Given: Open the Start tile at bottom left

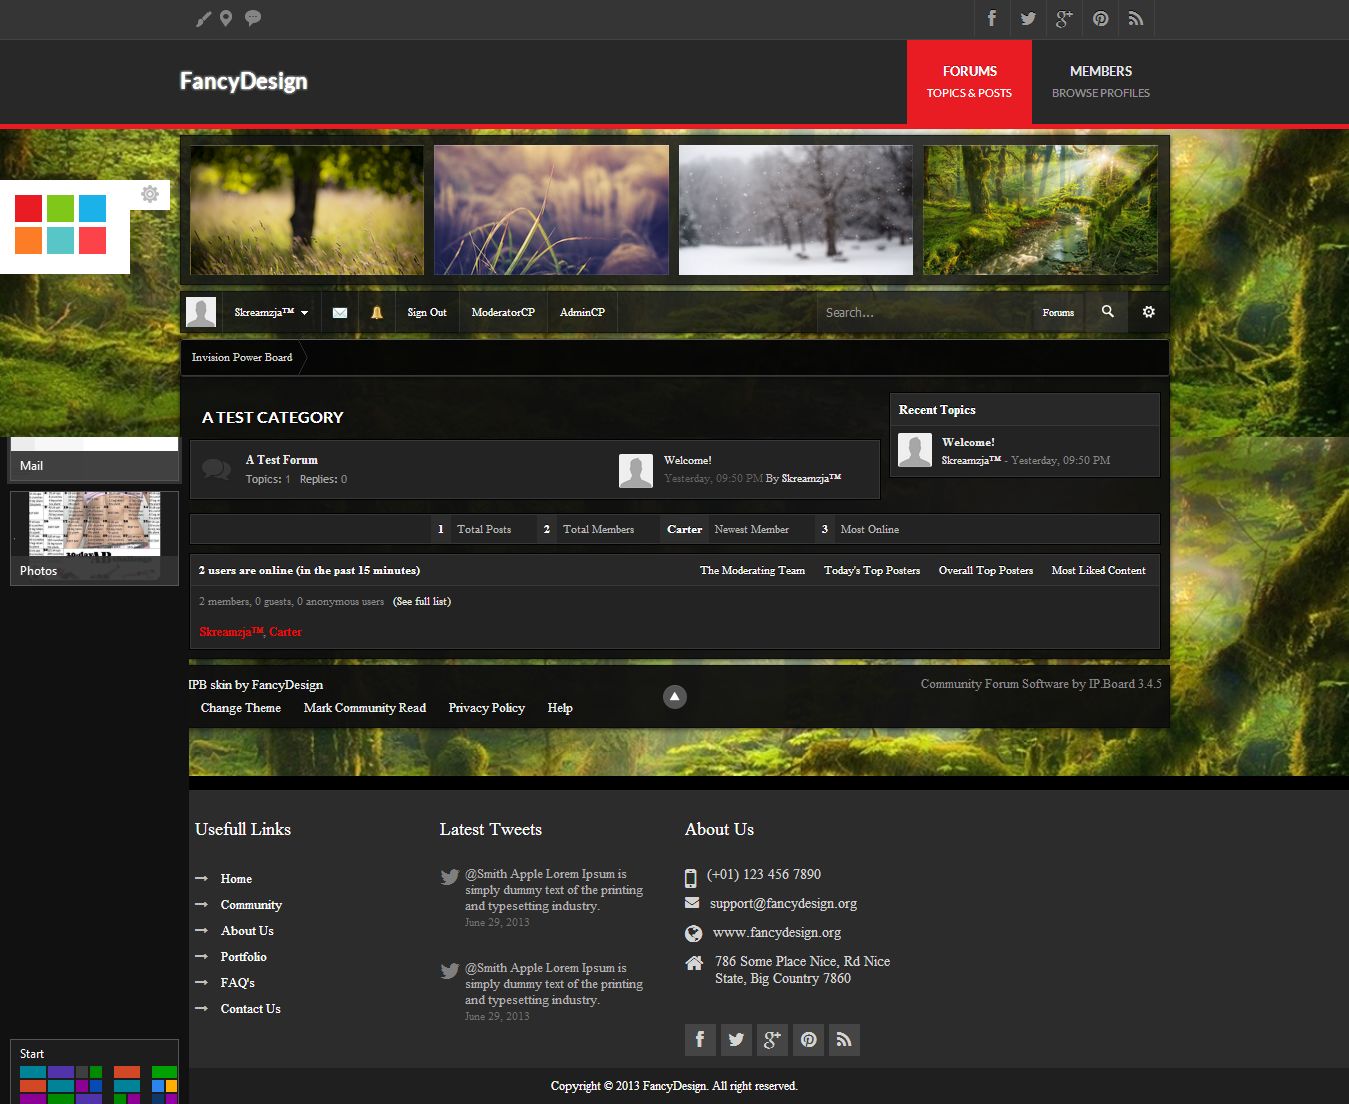Looking at the screenshot, I should (94, 1072).
